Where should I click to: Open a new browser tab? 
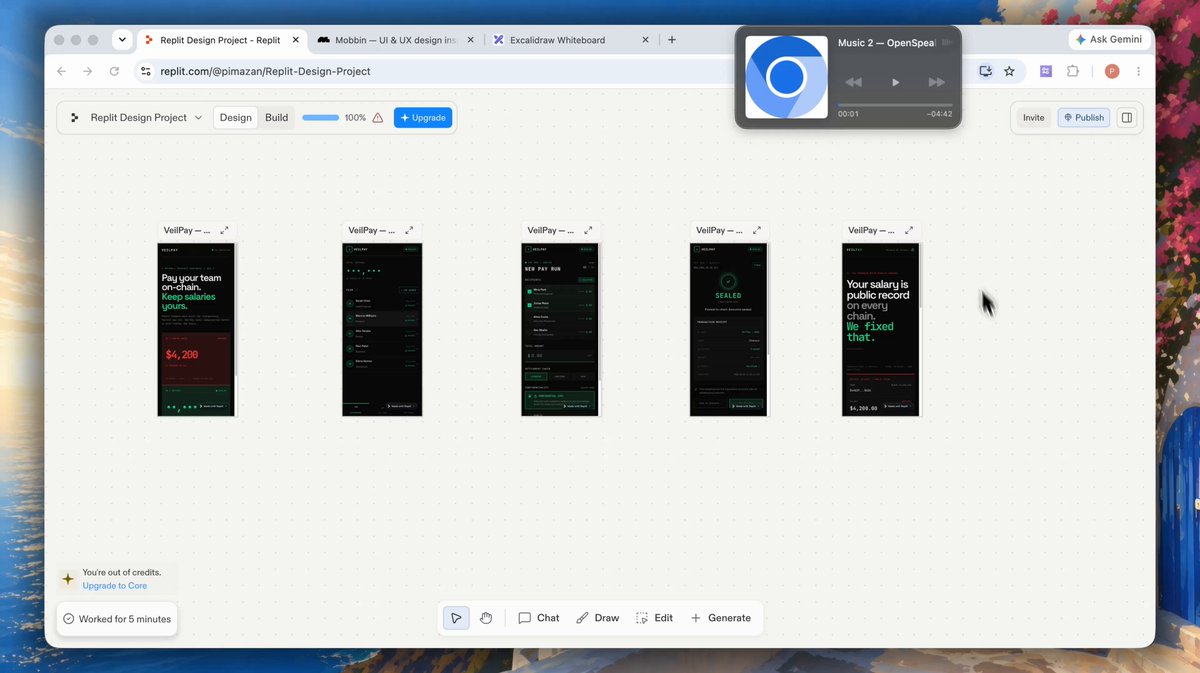[x=672, y=40]
